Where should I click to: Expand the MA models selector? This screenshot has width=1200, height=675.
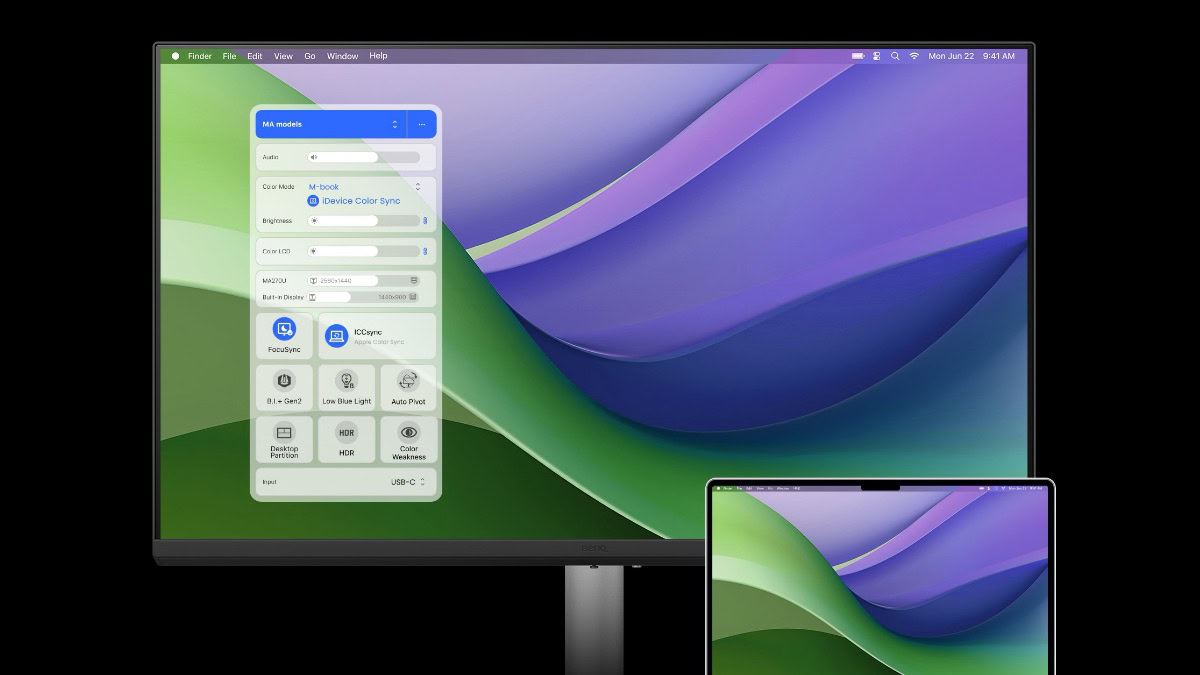330,124
